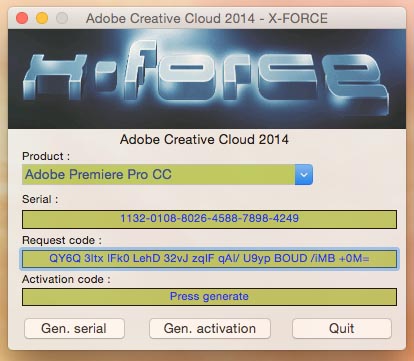
Task: Click the Activation code field
Action: [x=209, y=297]
